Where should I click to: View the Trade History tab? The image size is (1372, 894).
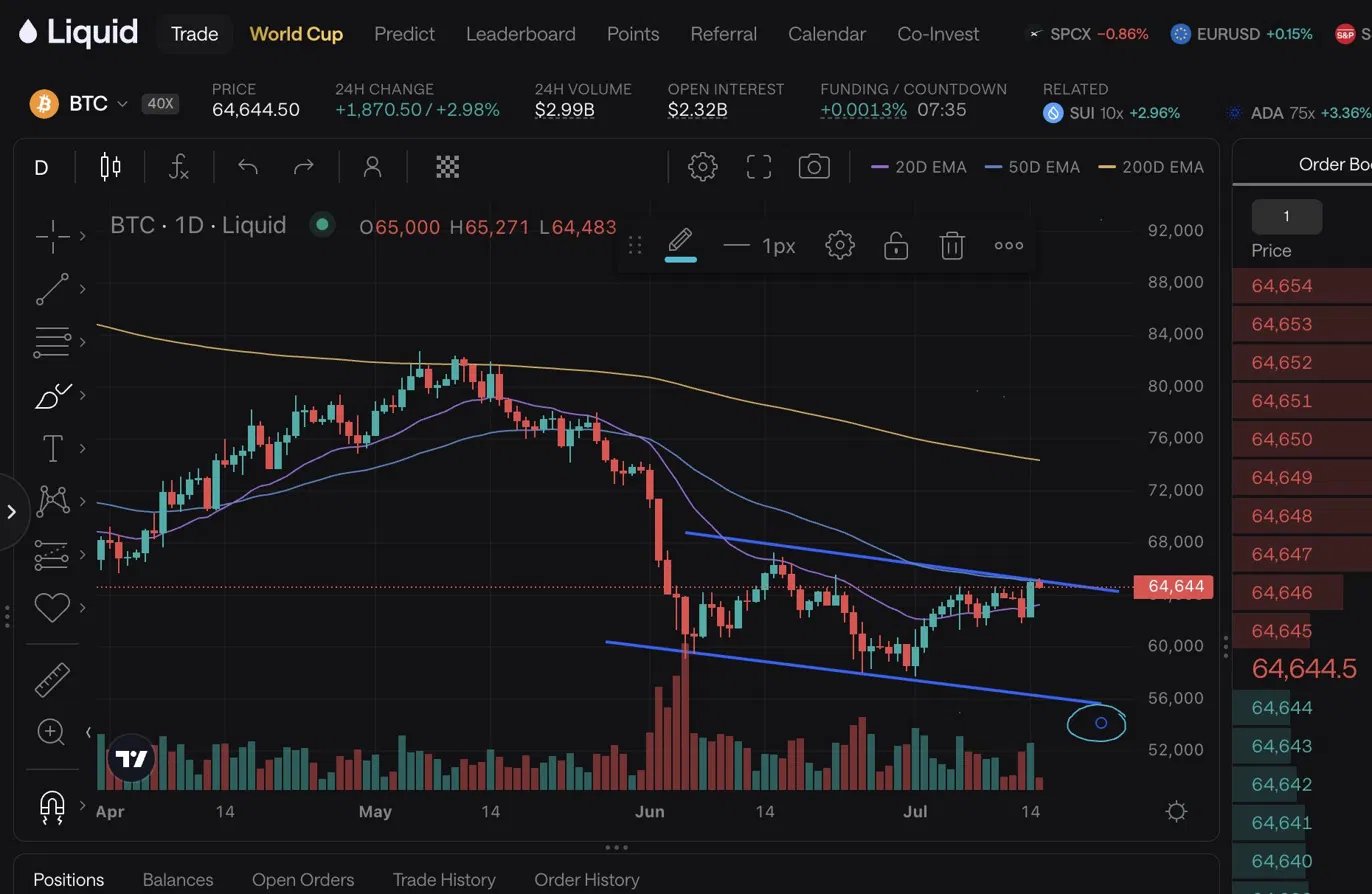[x=444, y=880]
